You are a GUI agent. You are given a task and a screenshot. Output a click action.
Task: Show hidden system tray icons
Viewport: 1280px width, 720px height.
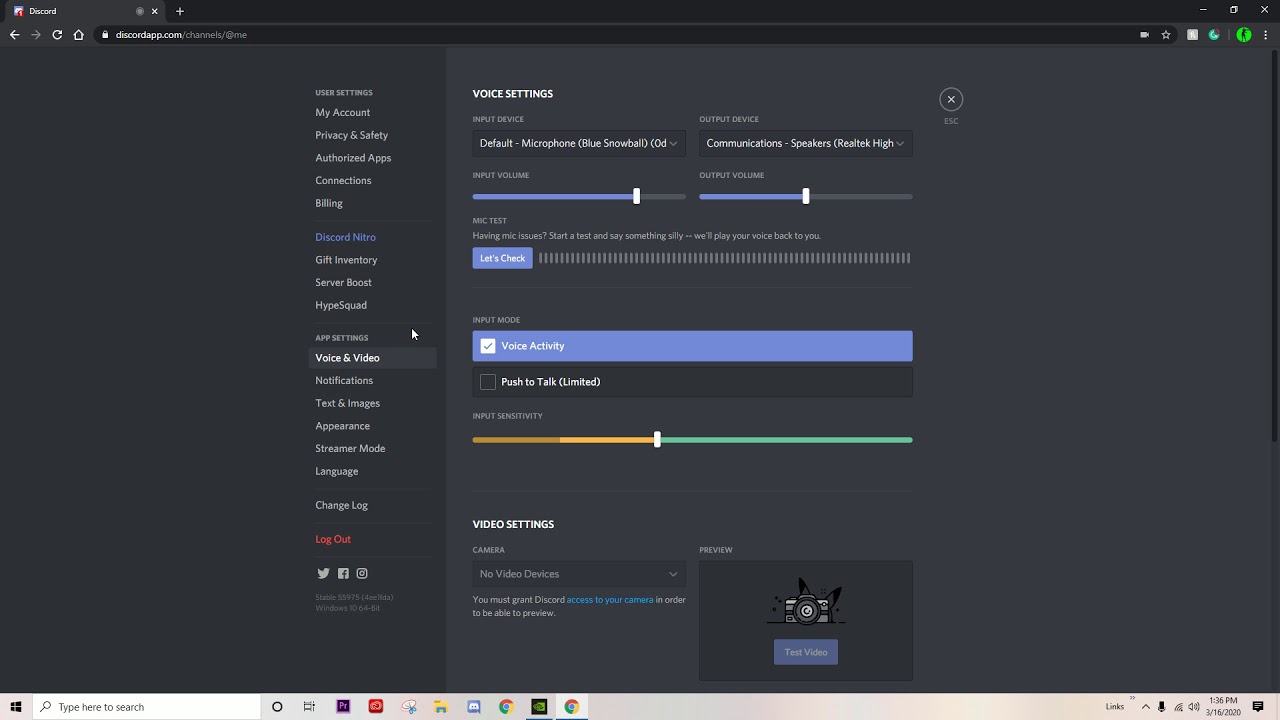1146,706
